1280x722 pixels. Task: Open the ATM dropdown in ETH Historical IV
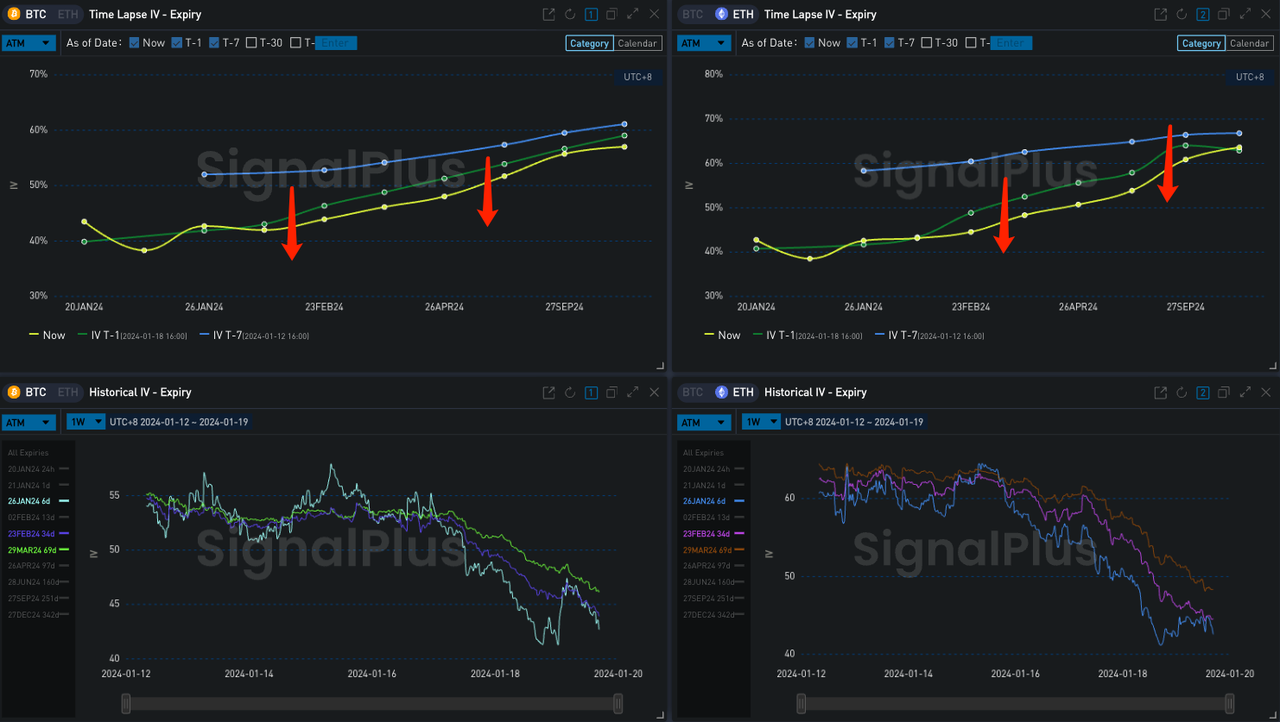pos(703,422)
